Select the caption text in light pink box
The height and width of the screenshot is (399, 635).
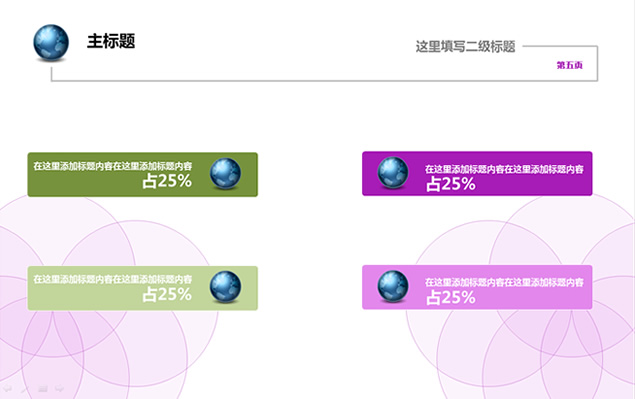[x=504, y=282]
